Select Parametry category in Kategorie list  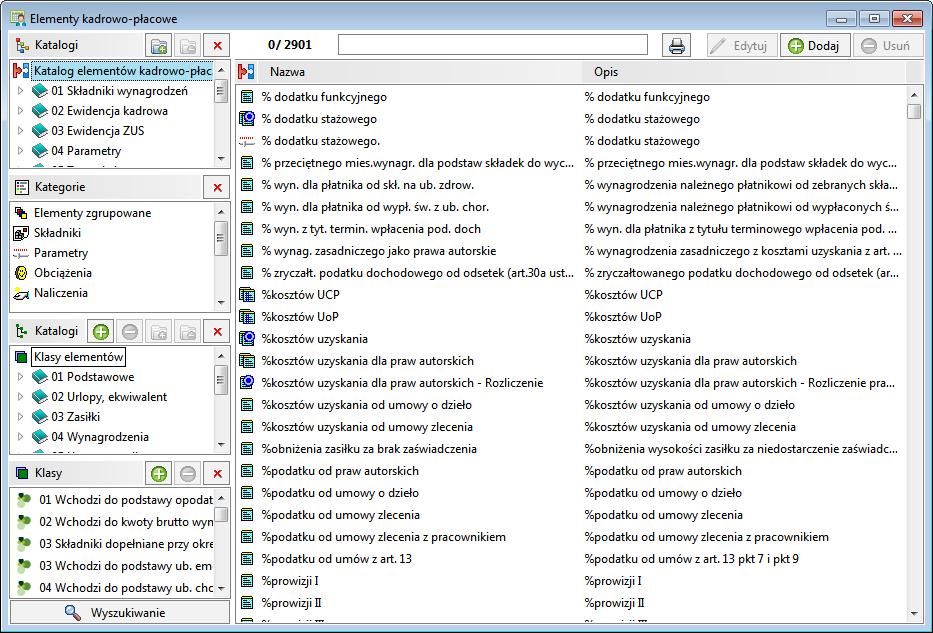click(61, 253)
